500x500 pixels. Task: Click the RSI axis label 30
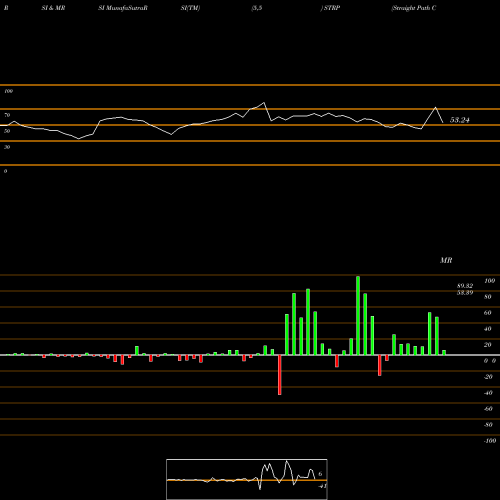[x=7, y=147]
